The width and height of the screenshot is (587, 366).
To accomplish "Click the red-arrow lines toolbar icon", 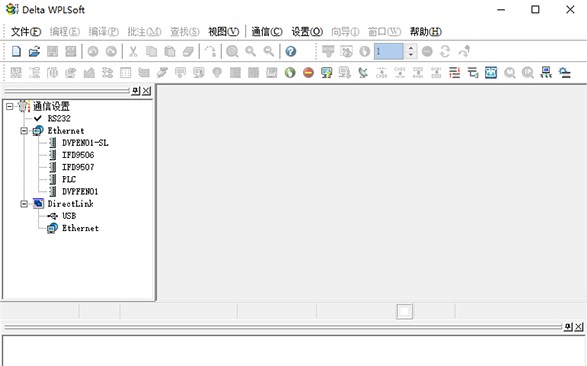I will click(x=454, y=72).
